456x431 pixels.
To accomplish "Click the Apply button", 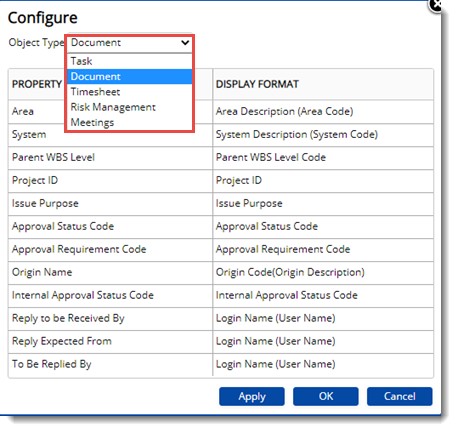I will (252, 396).
